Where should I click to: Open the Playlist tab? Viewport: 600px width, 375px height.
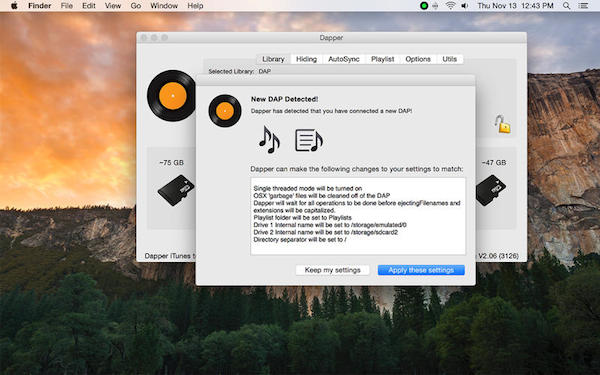pos(383,59)
